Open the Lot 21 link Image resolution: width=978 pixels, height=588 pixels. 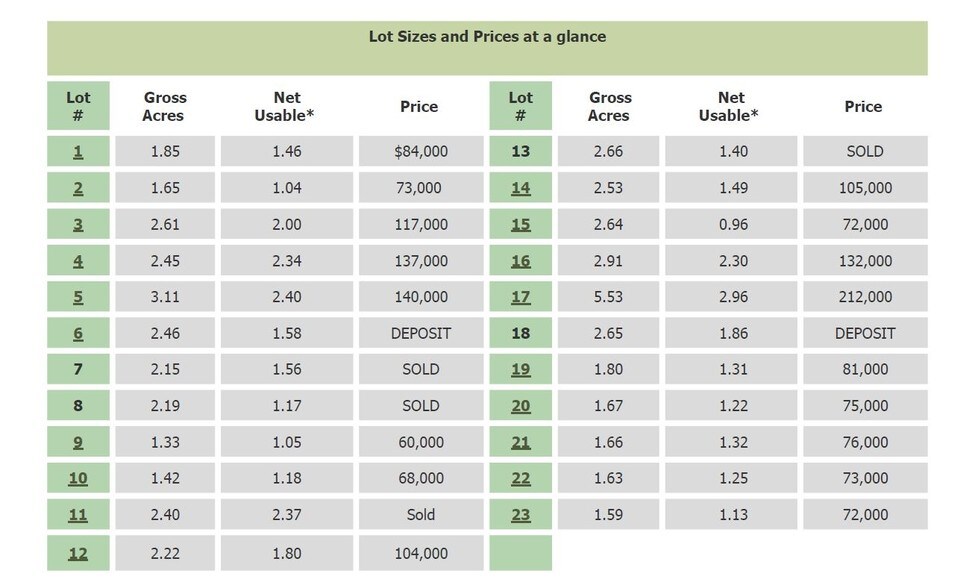coord(521,442)
